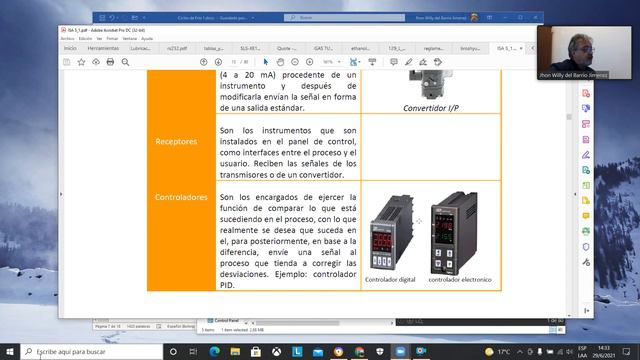Viewport: 640px width, 360px height.
Task: Click the save file icon in Acrobat toolbar
Action: (x=67, y=62)
